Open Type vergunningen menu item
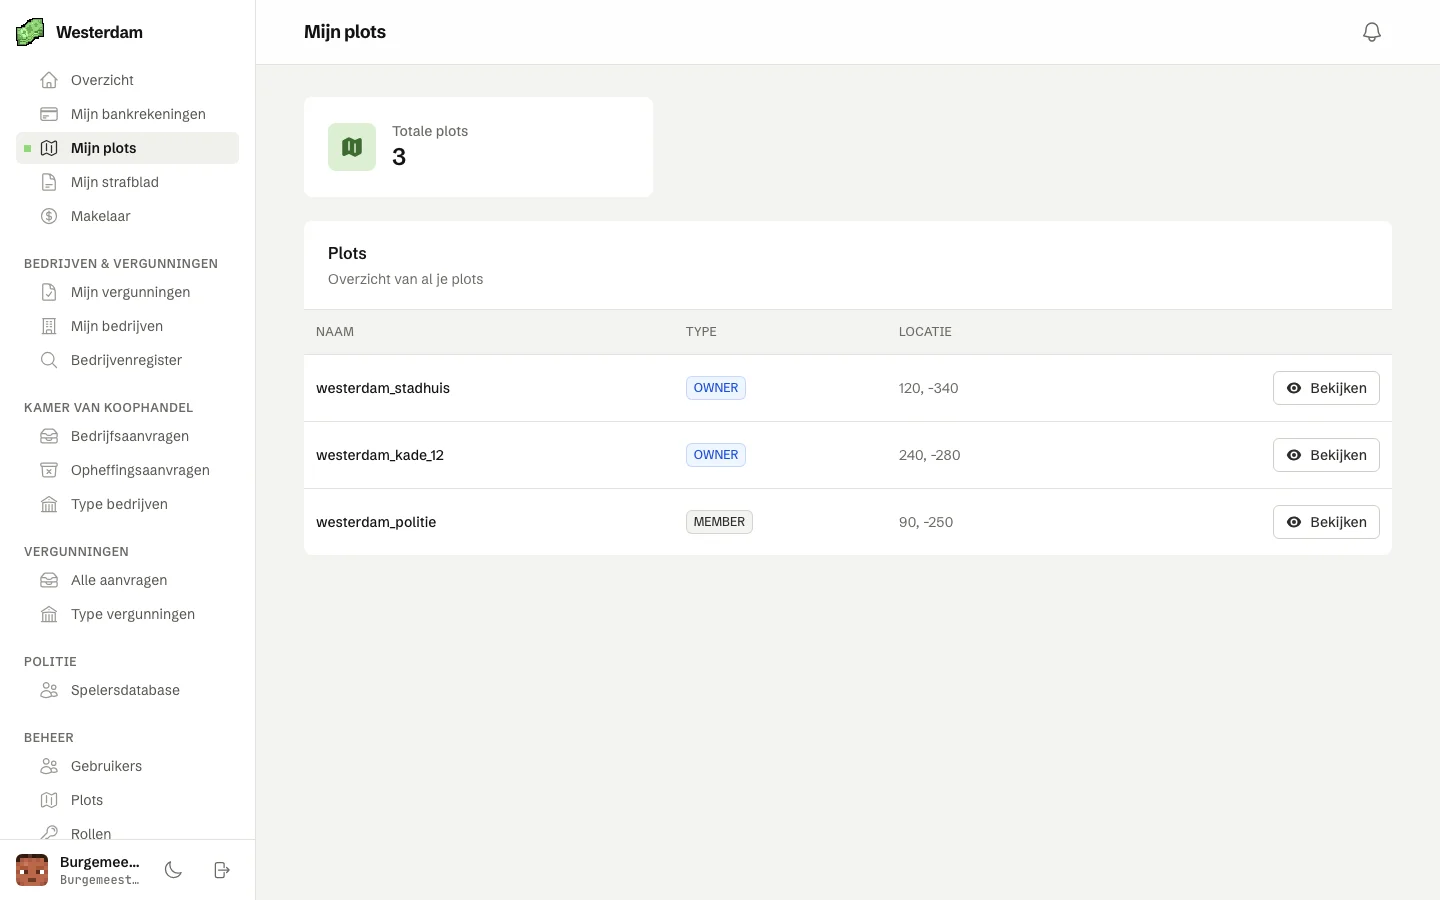 (127, 614)
